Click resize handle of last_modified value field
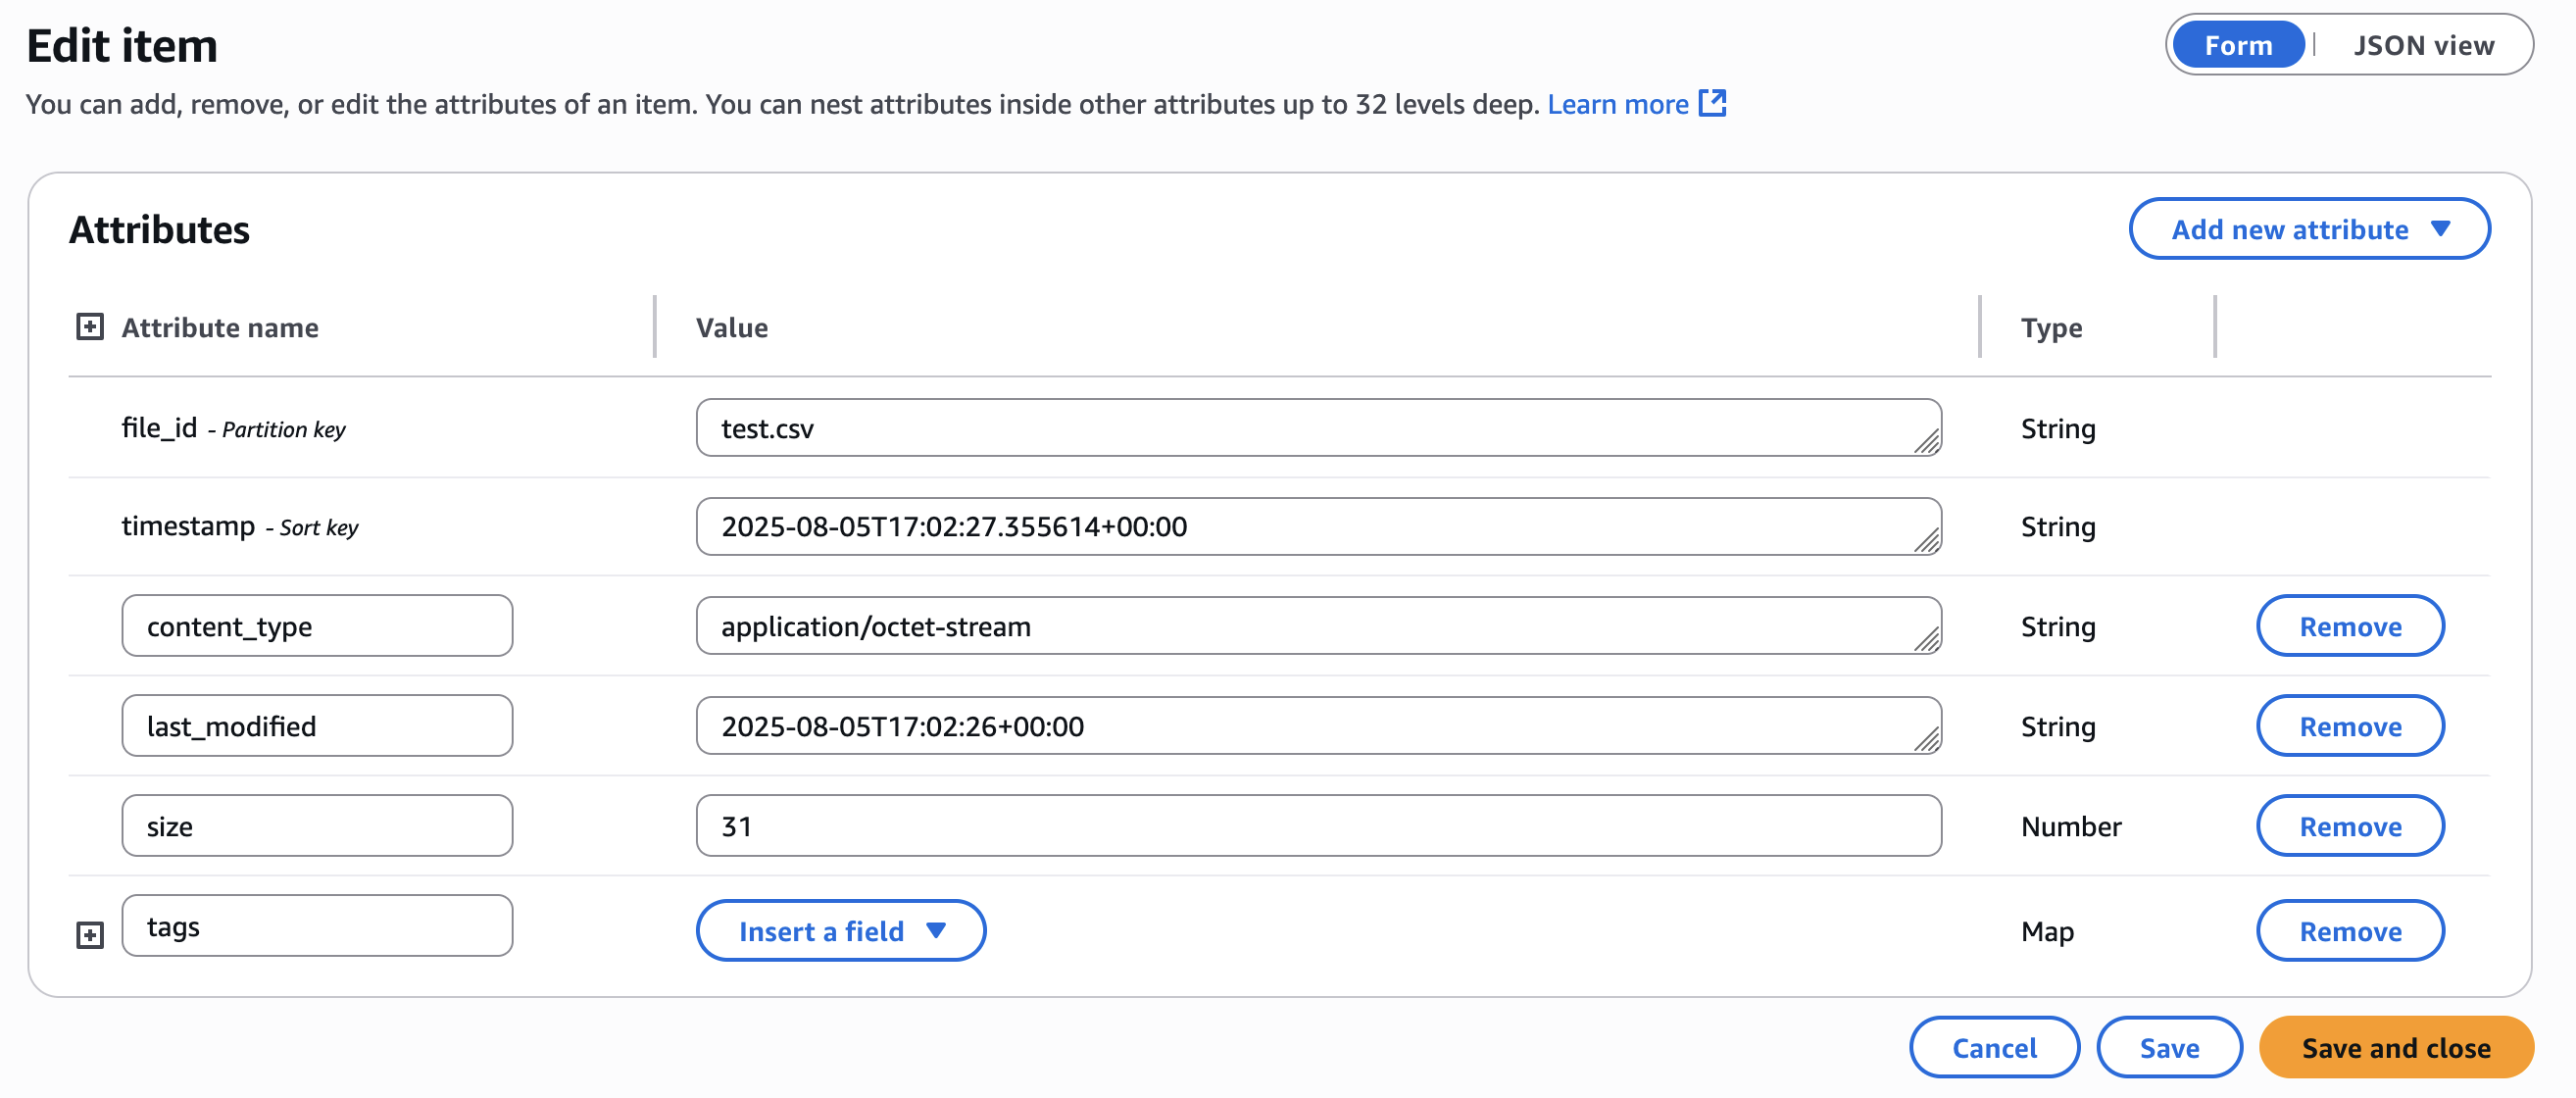The image size is (2576, 1098). click(1927, 739)
